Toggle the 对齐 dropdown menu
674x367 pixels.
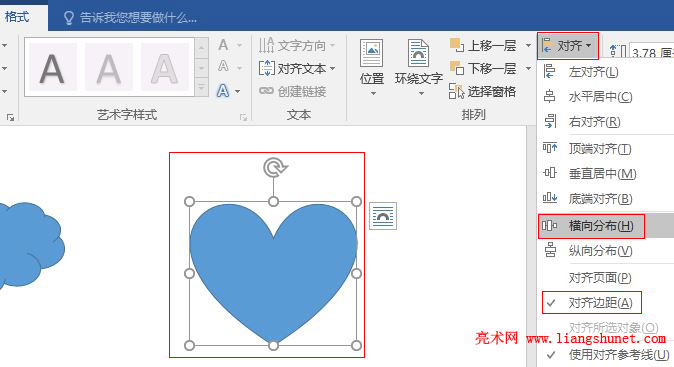(567, 46)
